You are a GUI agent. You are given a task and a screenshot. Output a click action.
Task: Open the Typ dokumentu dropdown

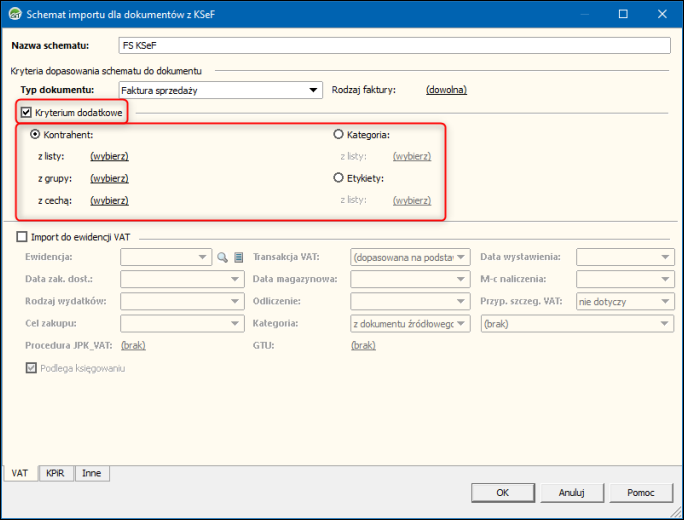[x=220, y=90]
